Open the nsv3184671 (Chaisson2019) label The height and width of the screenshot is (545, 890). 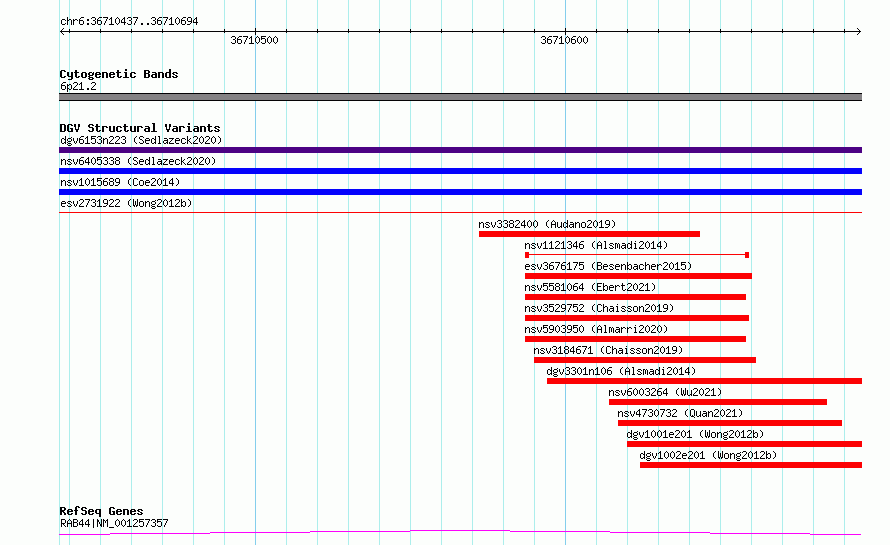coord(608,350)
